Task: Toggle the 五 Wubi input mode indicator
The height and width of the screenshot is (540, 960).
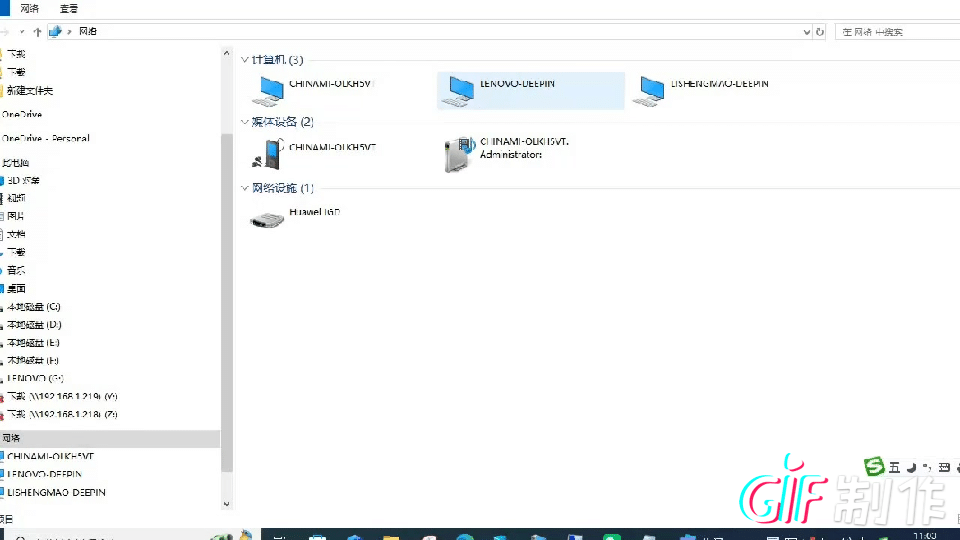Action: click(894, 468)
